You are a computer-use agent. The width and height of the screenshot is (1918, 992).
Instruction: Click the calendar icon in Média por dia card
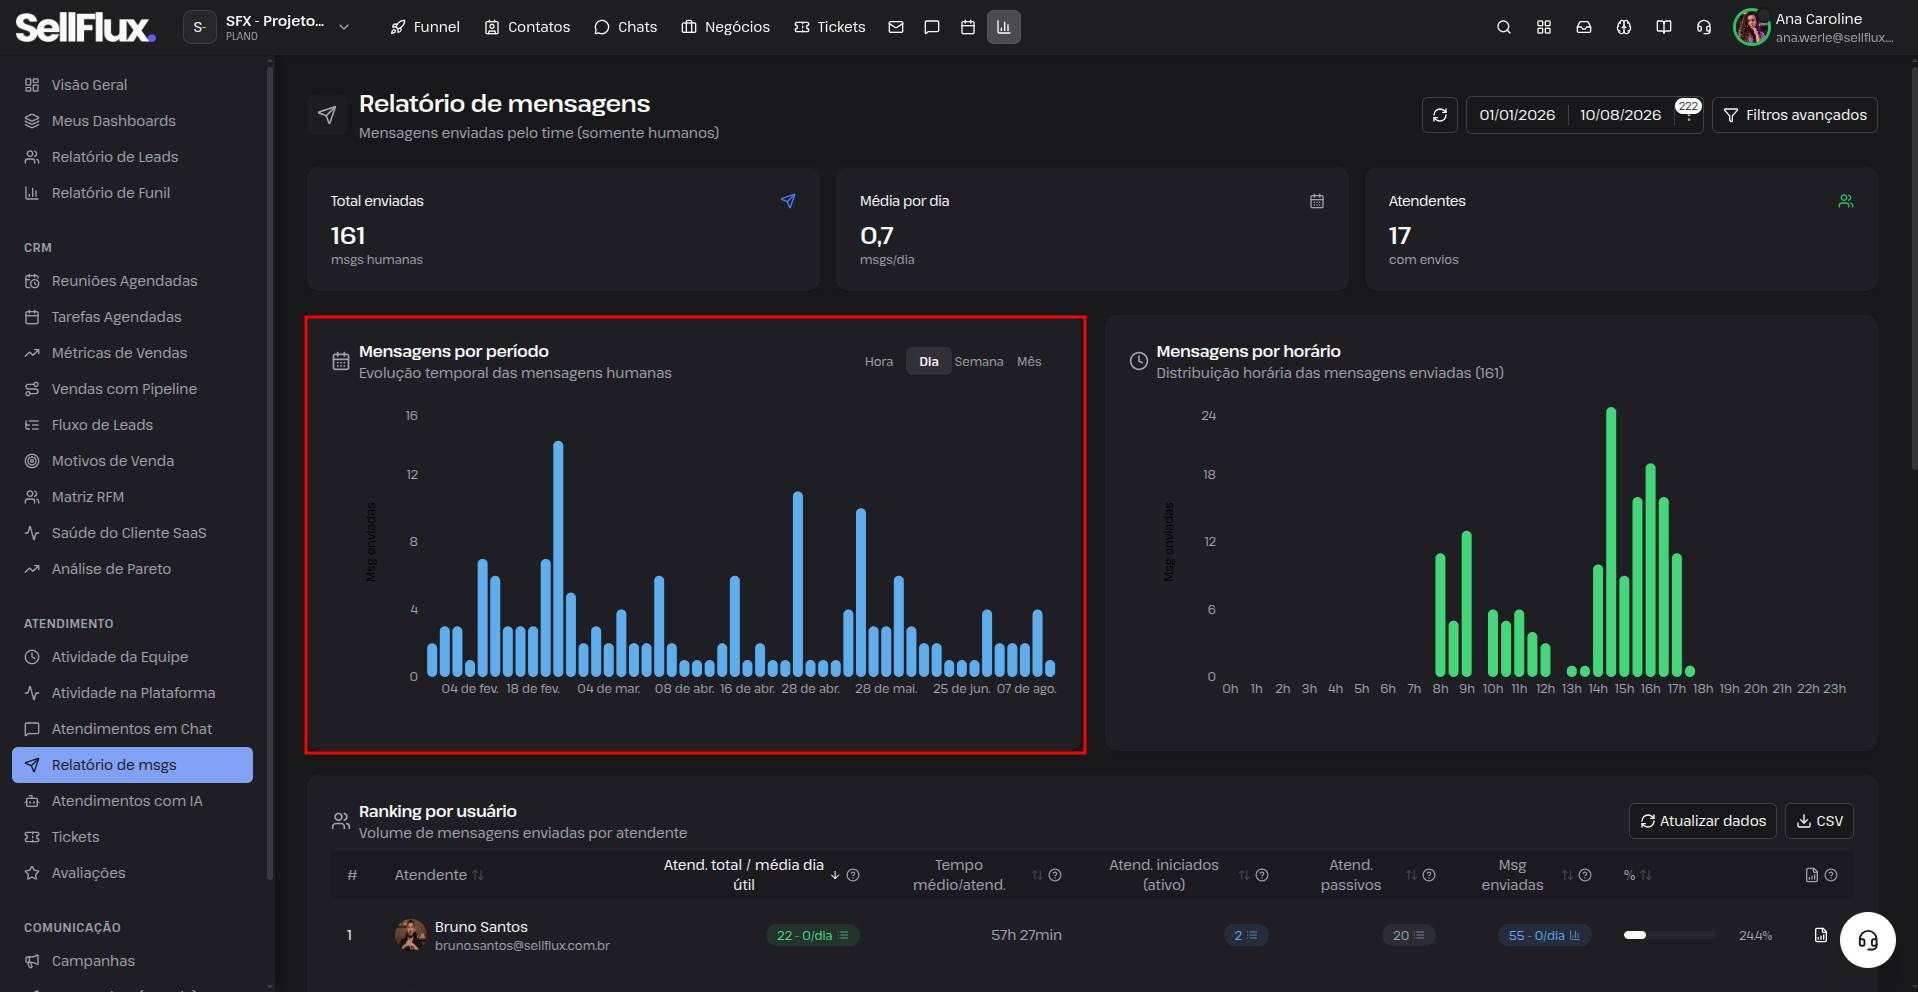(x=1317, y=201)
